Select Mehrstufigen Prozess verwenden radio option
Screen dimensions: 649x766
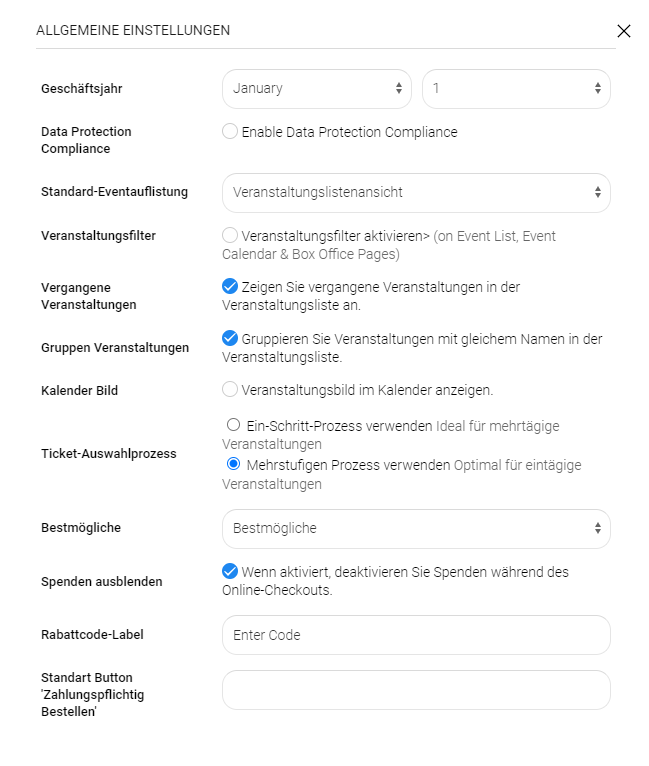click(x=233, y=464)
